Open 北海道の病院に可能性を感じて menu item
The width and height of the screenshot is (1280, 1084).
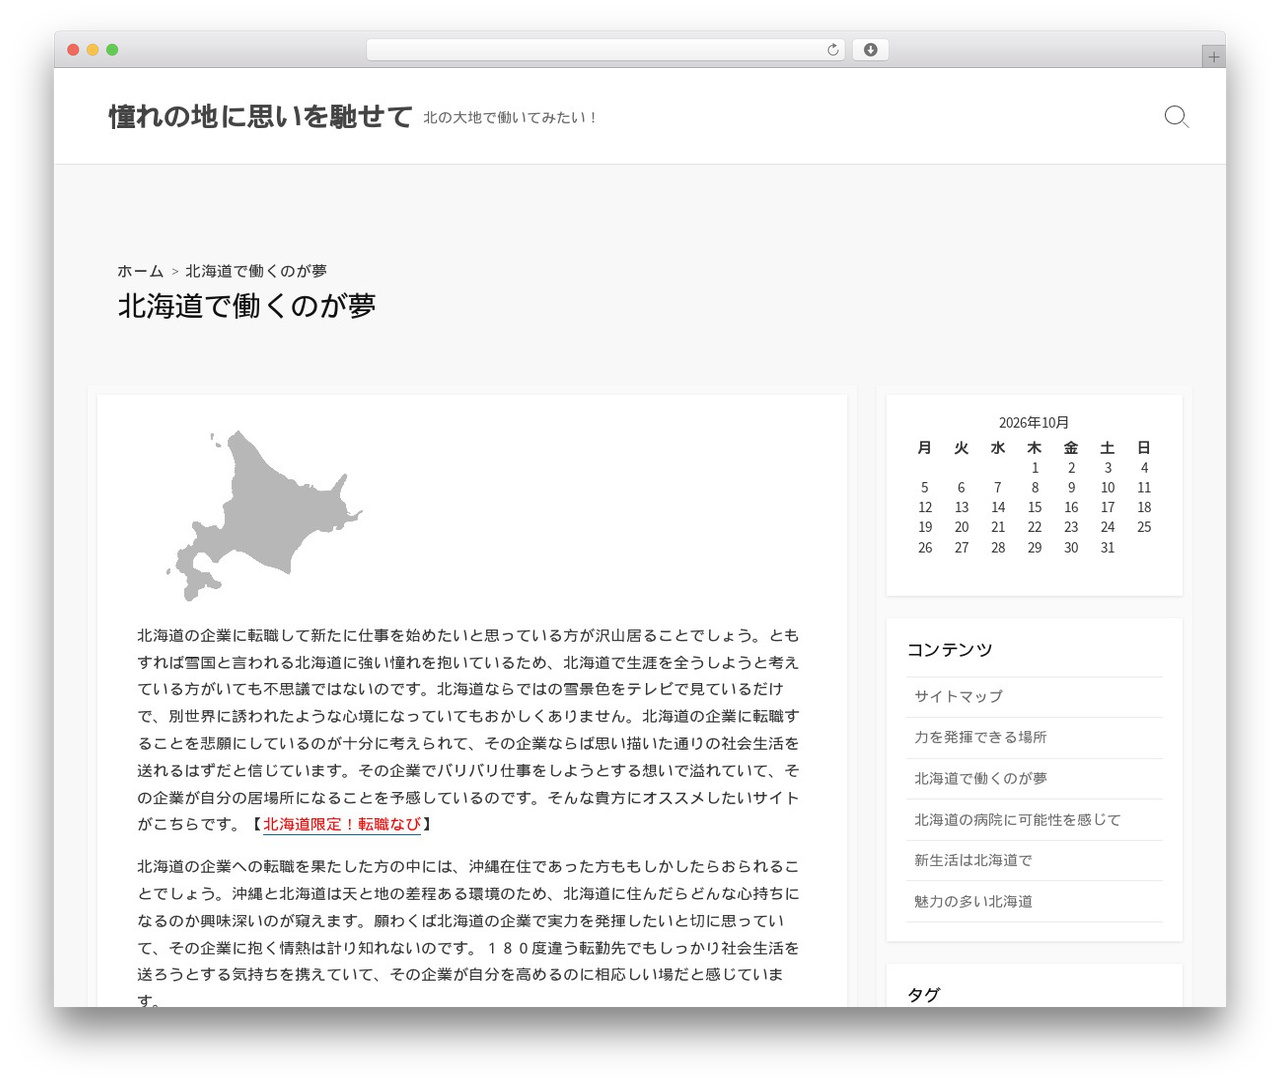coord(1017,819)
